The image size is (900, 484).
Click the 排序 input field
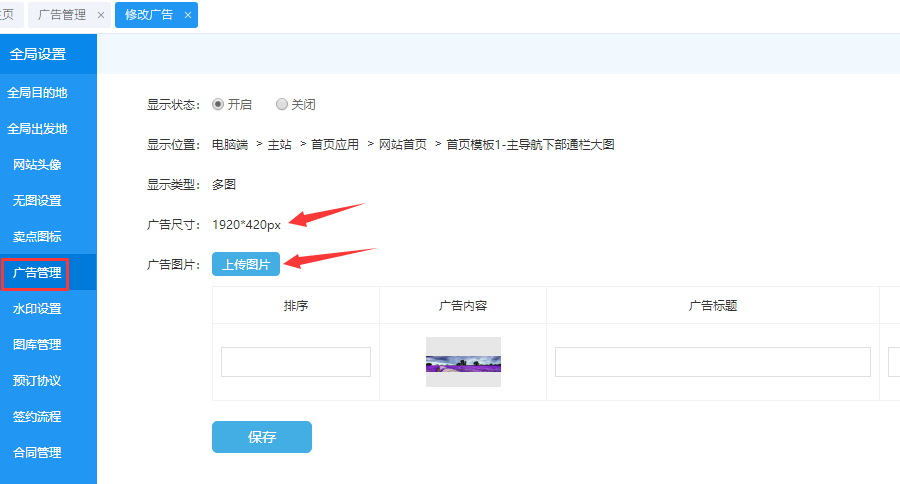296,362
